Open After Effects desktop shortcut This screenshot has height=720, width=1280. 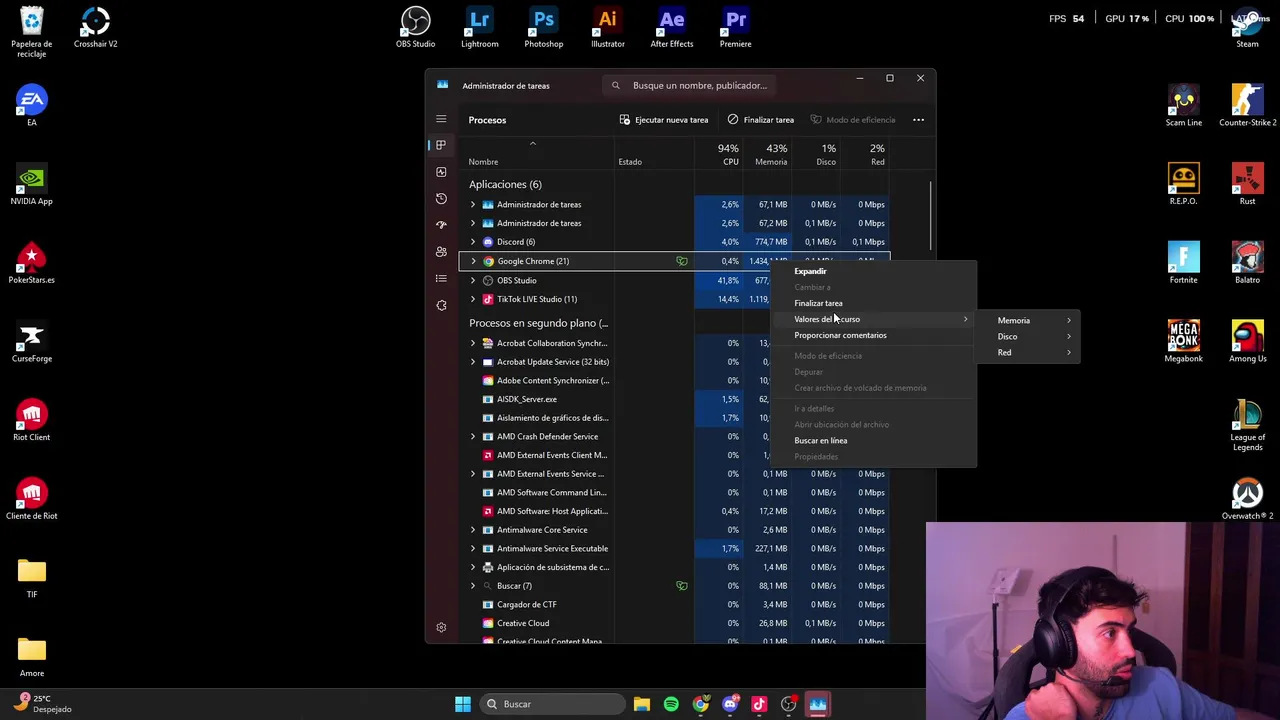coord(671,28)
